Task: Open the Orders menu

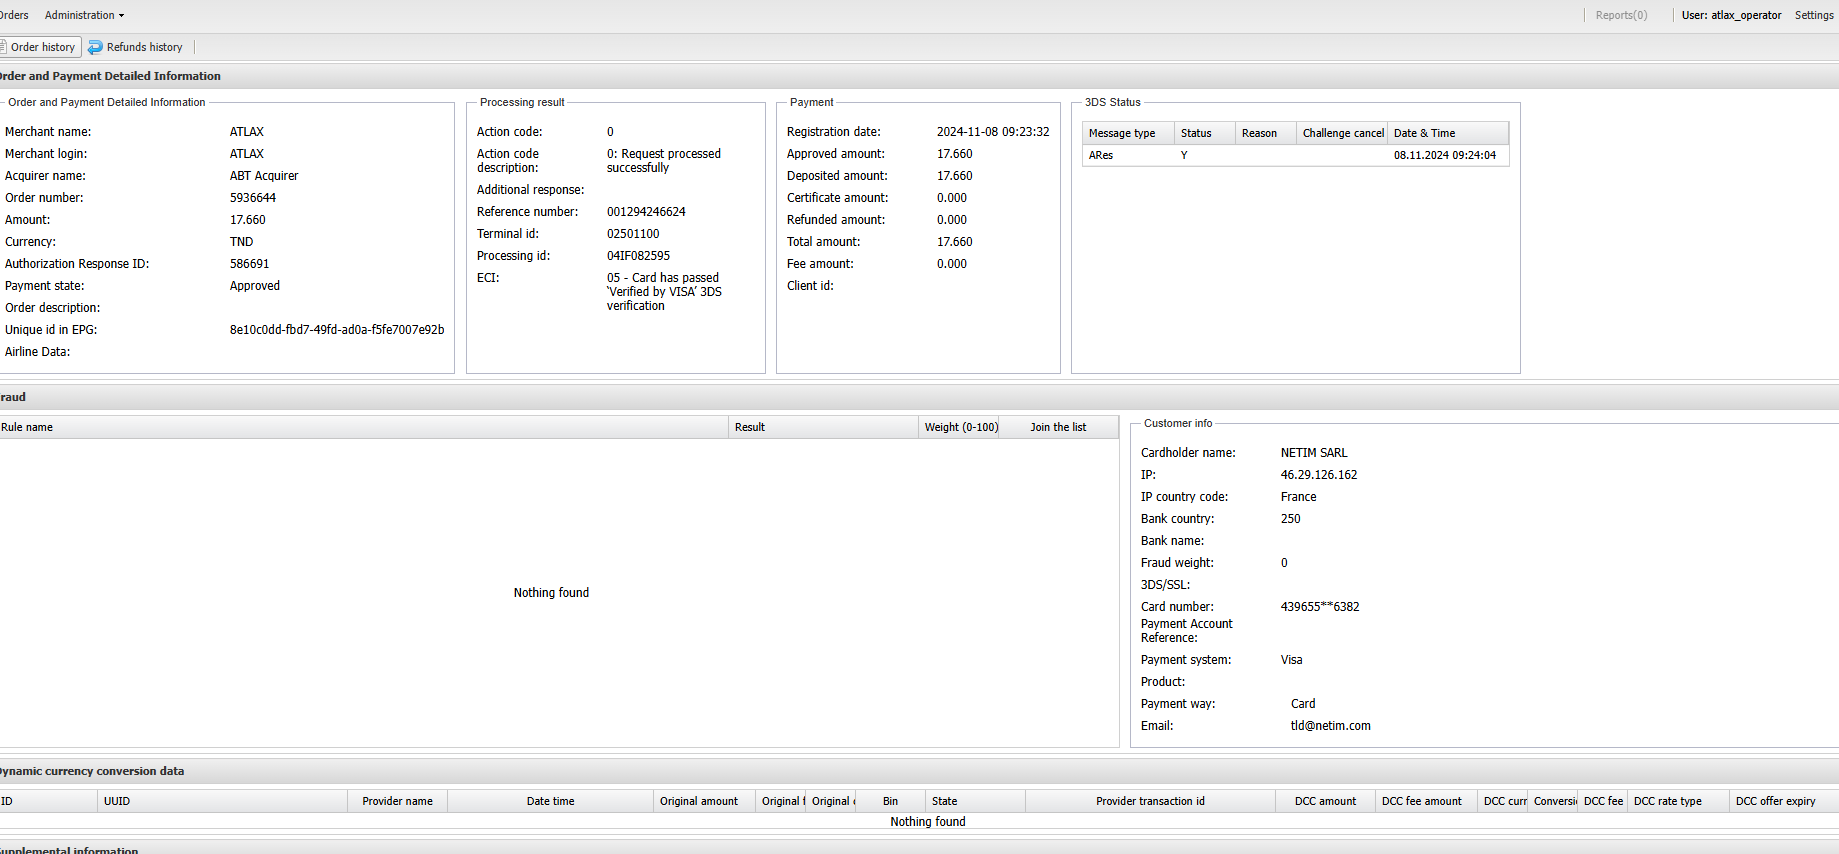Action: tap(14, 15)
